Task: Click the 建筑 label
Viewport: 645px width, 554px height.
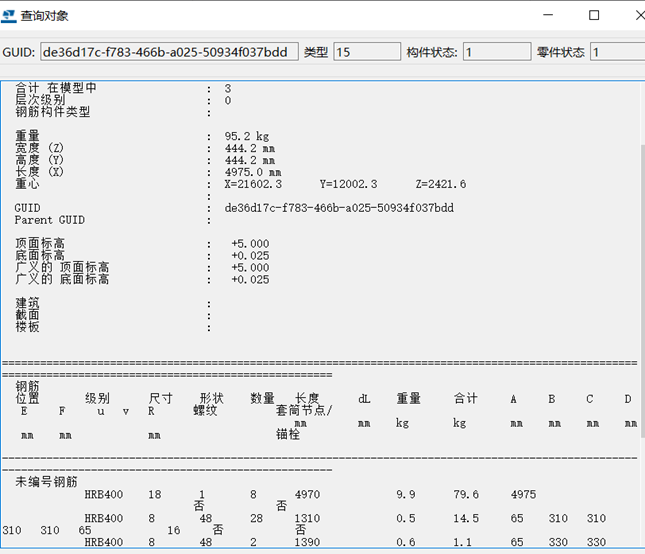Action: [x=28, y=304]
